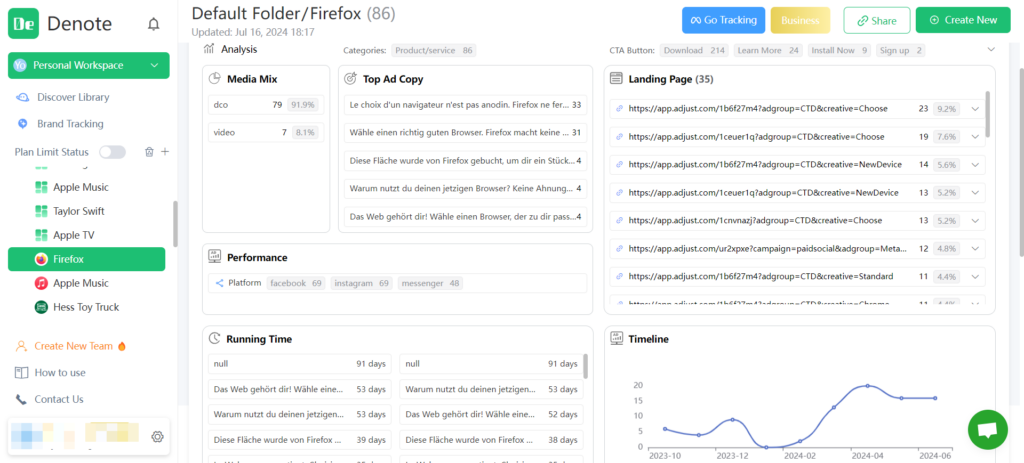Select Taylor Swift folder
The image size is (1024, 463).
78,212
